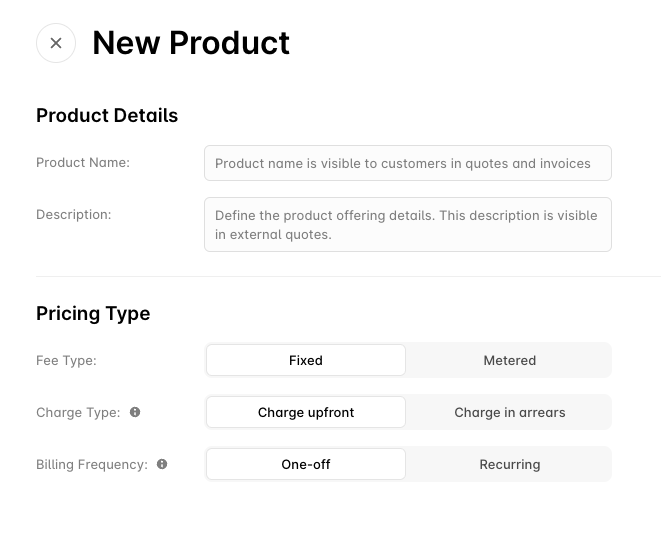Open Billing Frequency info tooltip icon
The image size is (661, 548).
point(162,464)
